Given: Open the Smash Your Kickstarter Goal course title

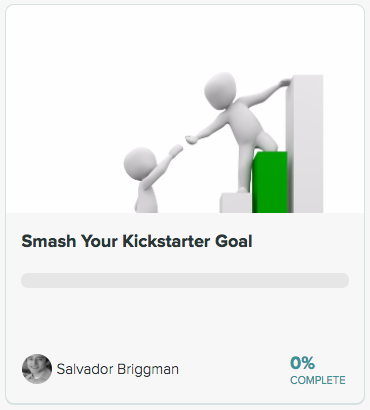Looking at the screenshot, I should coord(137,241).
